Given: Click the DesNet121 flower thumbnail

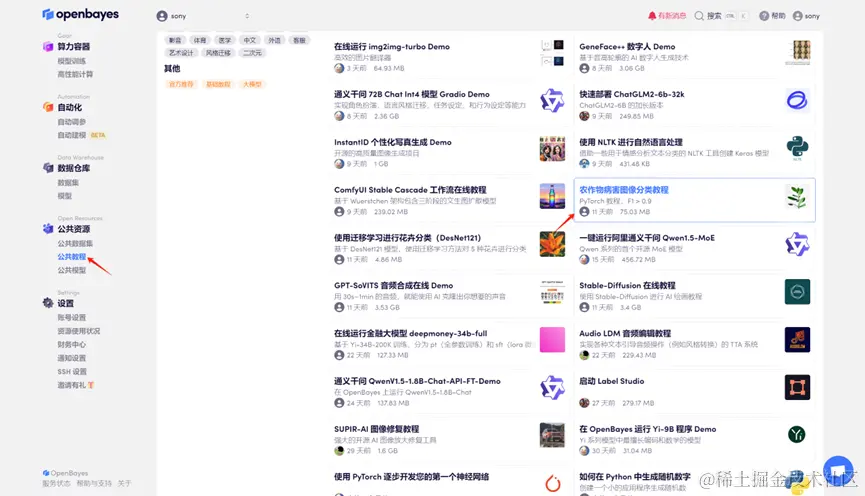Looking at the screenshot, I should [552, 244].
